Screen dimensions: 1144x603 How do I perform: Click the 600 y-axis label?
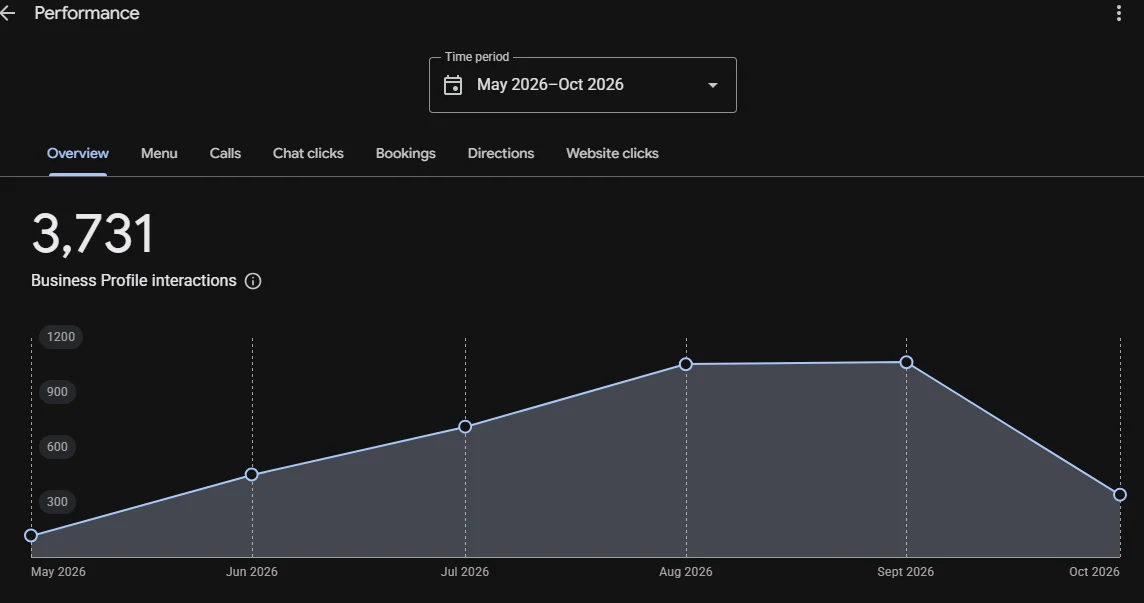(57, 447)
